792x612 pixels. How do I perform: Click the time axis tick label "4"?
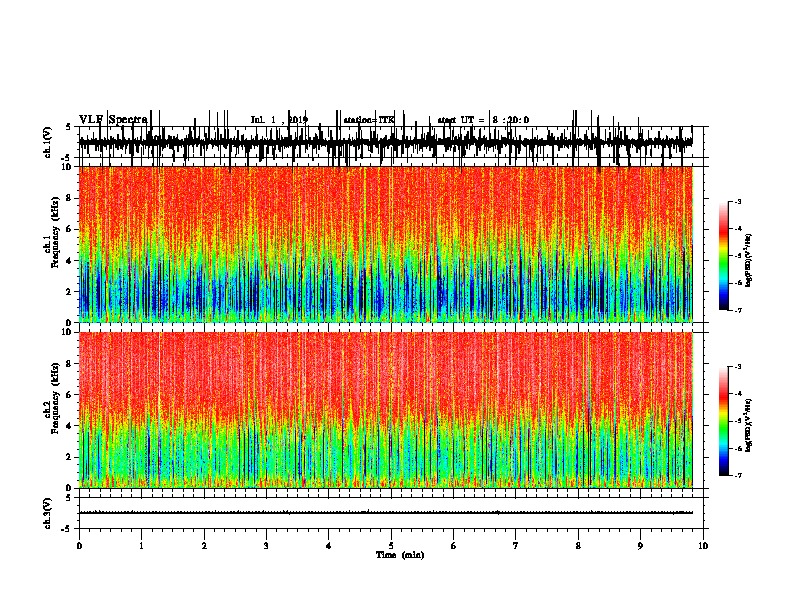tap(329, 546)
